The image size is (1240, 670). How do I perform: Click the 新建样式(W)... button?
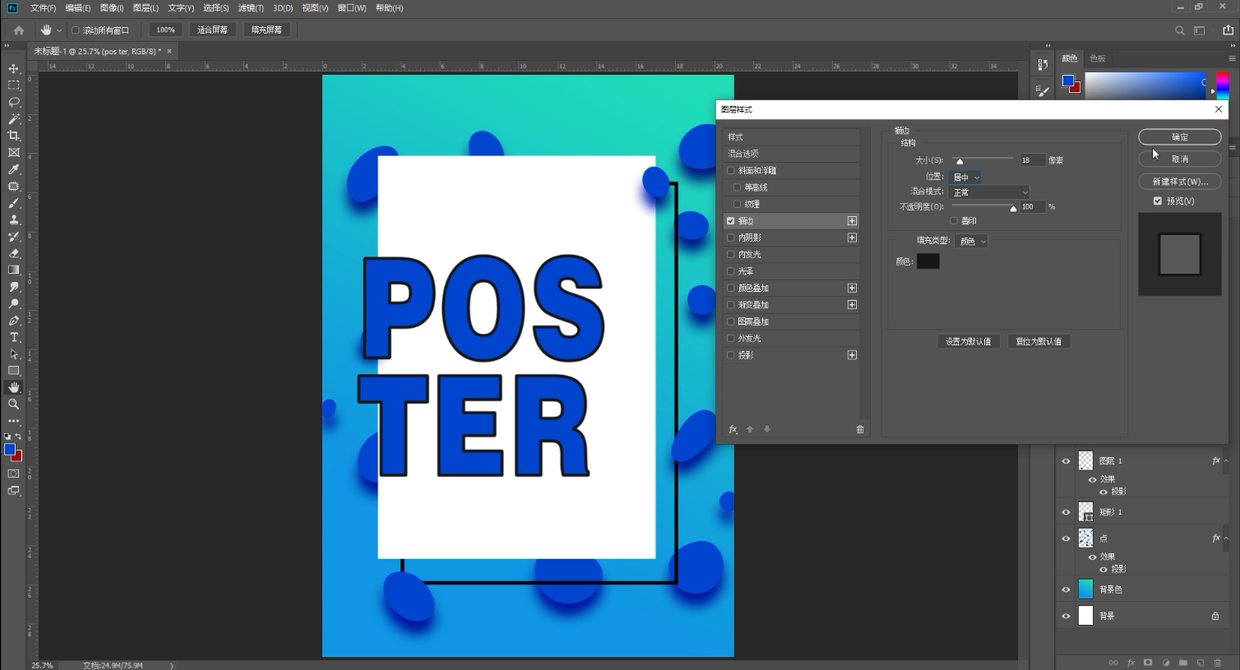(1180, 182)
